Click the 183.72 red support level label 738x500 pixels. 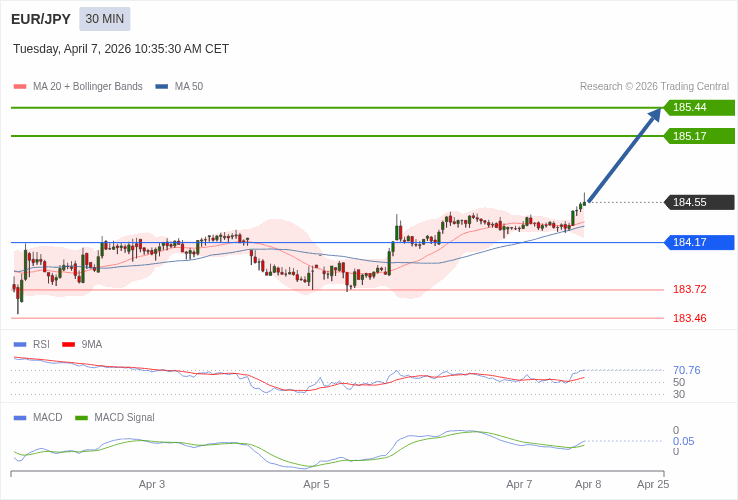tap(689, 290)
